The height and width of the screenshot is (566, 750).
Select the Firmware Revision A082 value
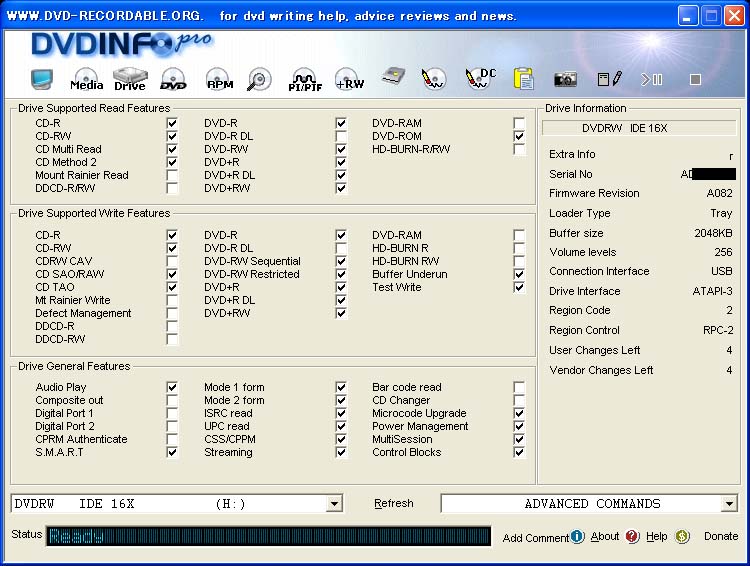pyautogui.click(x=719, y=193)
